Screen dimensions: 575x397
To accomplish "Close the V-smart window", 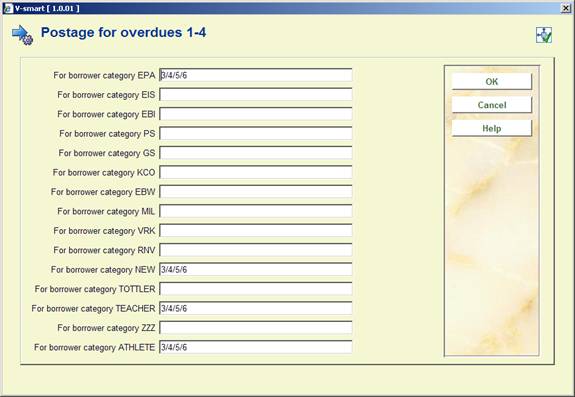I will pos(566,8).
